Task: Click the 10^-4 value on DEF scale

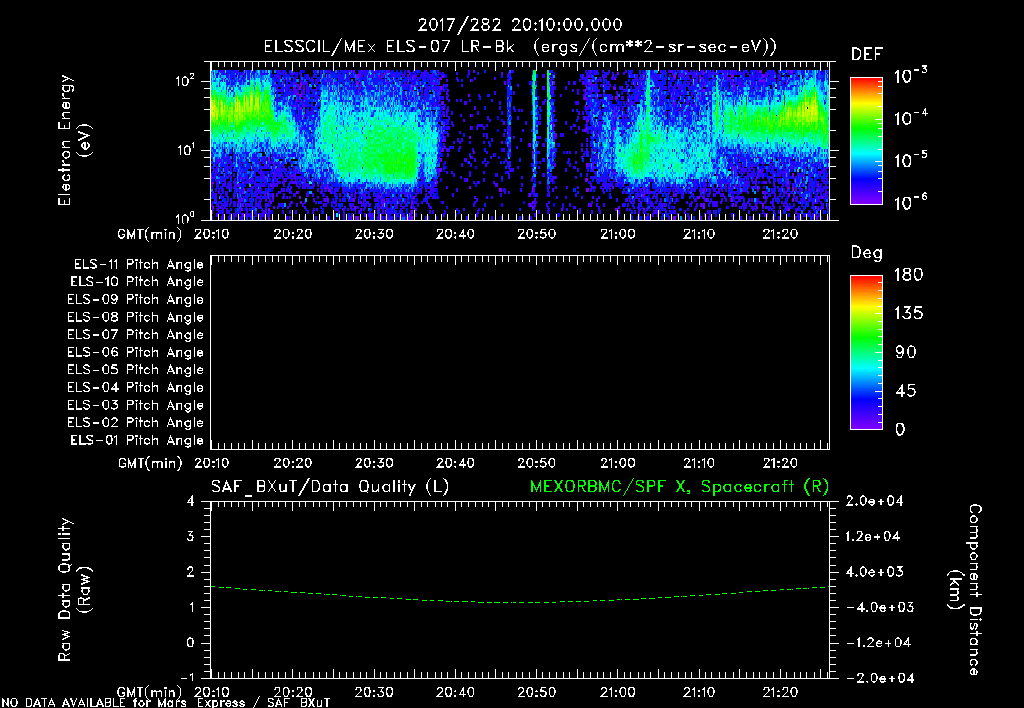Action: (x=910, y=117)
